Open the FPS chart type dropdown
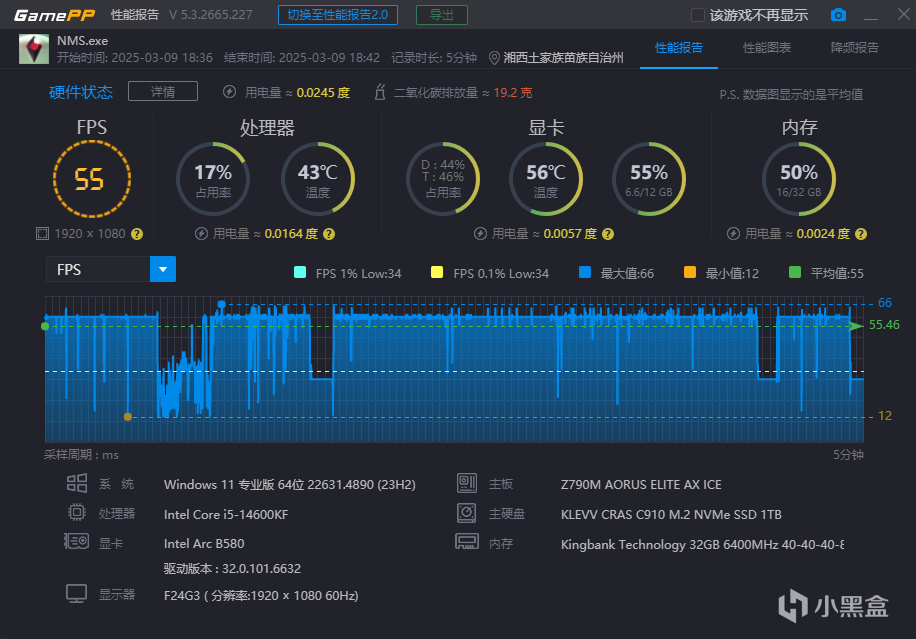916x639 pixels. click(163, 269)
